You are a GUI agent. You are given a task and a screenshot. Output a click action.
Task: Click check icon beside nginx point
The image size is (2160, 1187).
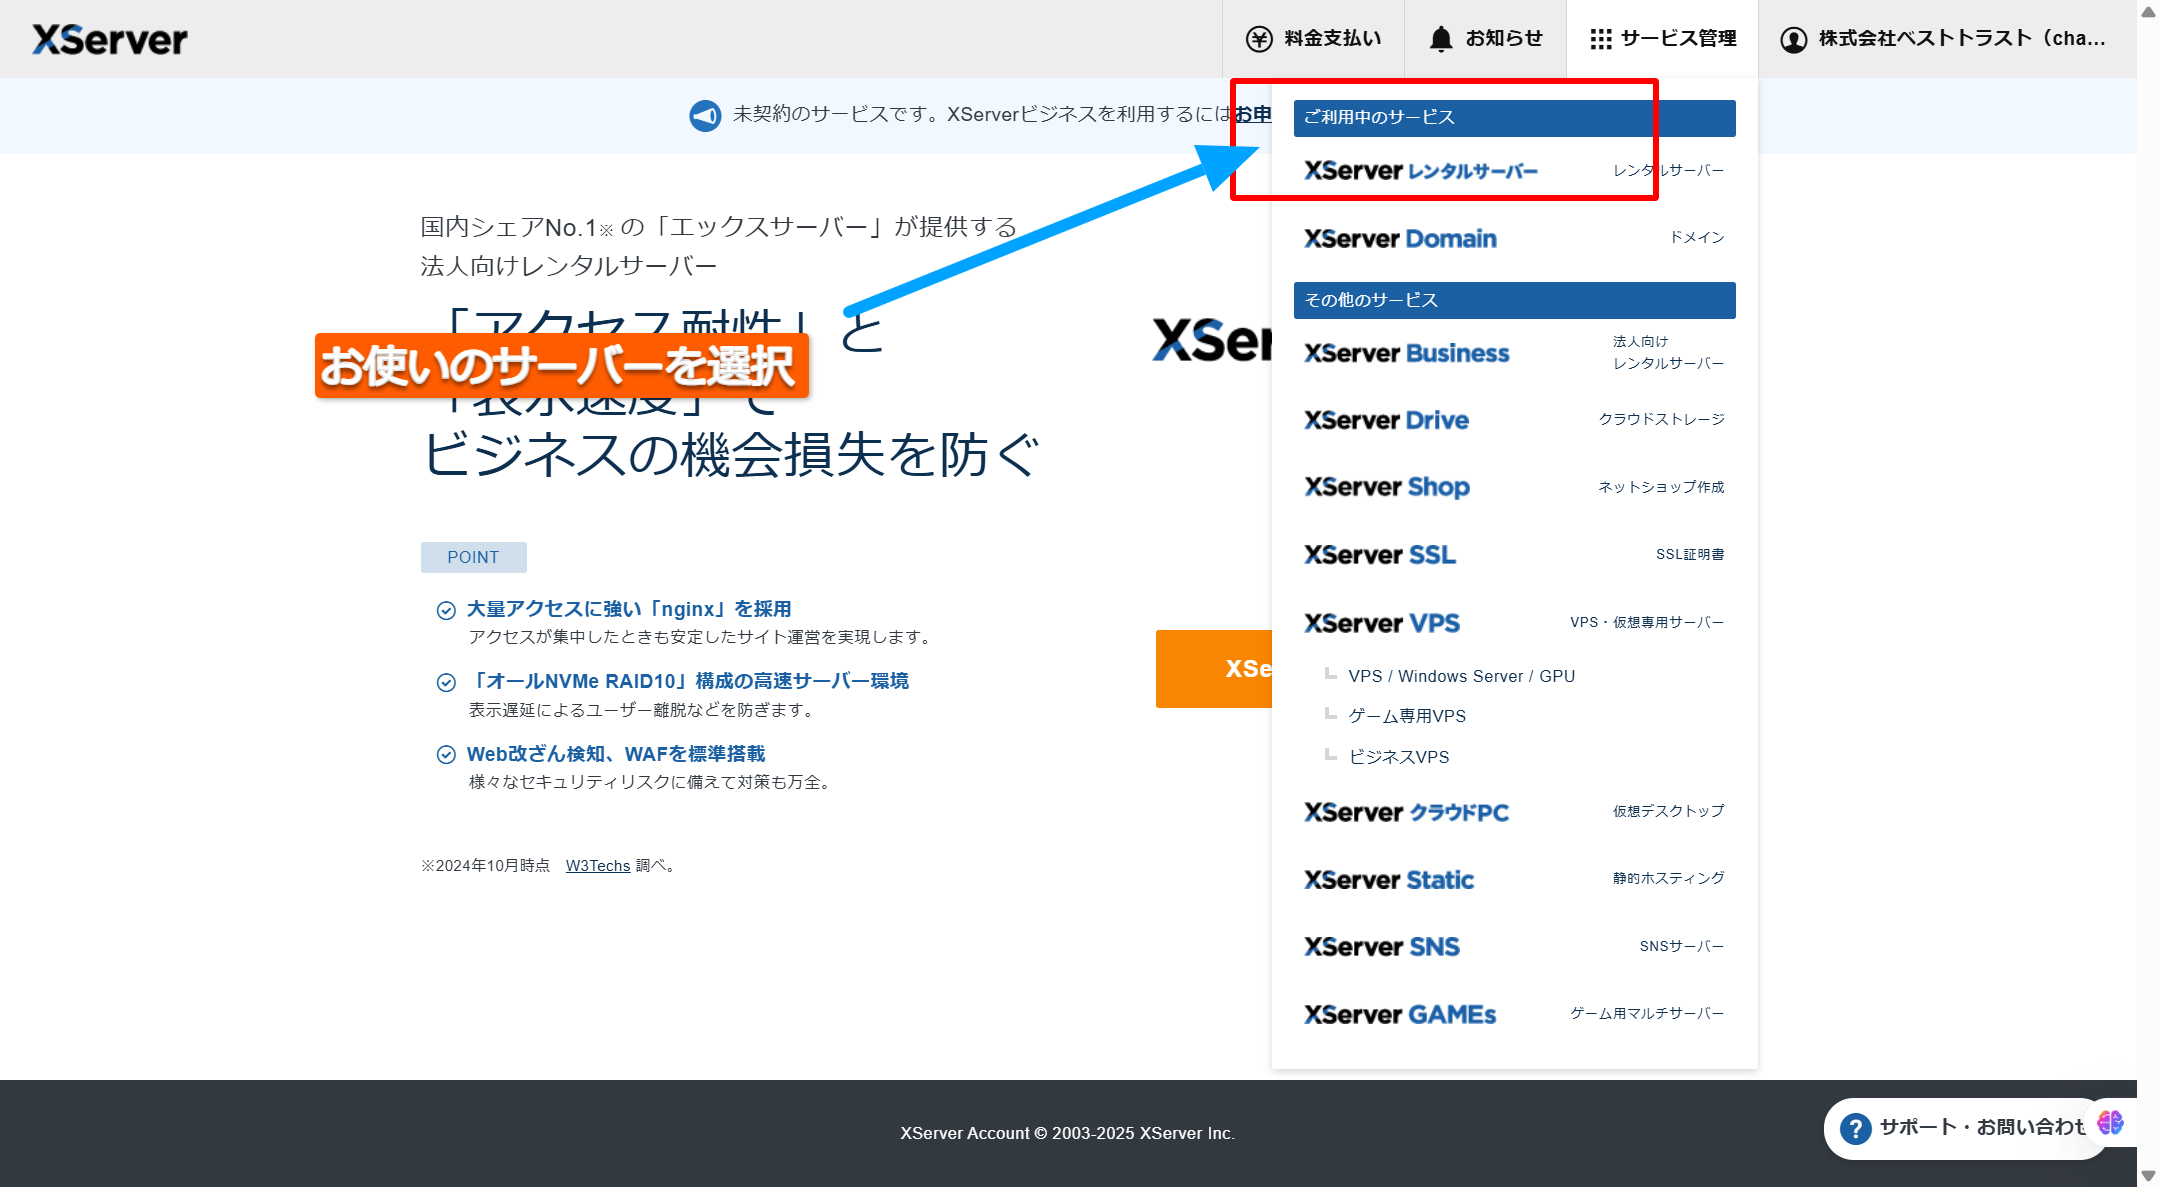click(x=446, y=610)
